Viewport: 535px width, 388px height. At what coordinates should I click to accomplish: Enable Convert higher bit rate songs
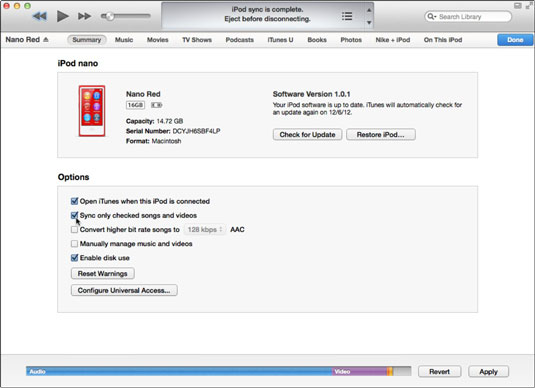[x=74, y=230]
